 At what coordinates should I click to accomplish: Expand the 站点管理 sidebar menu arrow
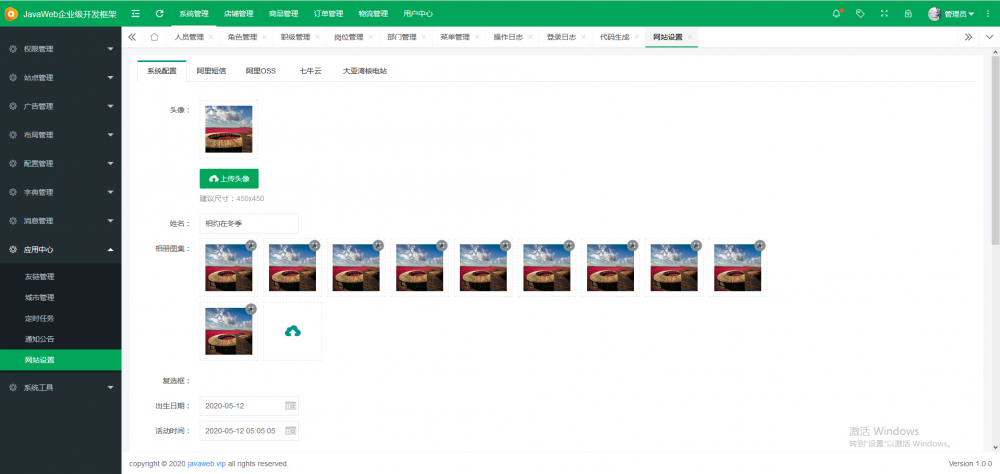tap(110, 78)
